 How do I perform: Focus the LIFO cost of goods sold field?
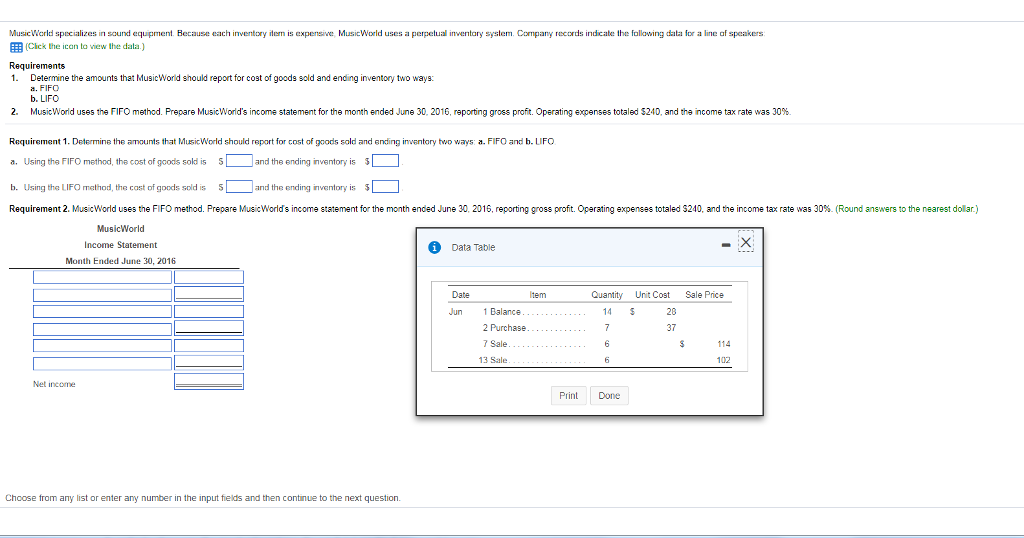[x=240, y=187]
